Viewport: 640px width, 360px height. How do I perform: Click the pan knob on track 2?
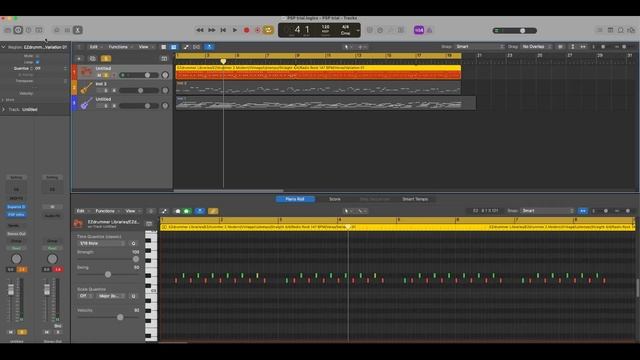(x=165, y=90)
